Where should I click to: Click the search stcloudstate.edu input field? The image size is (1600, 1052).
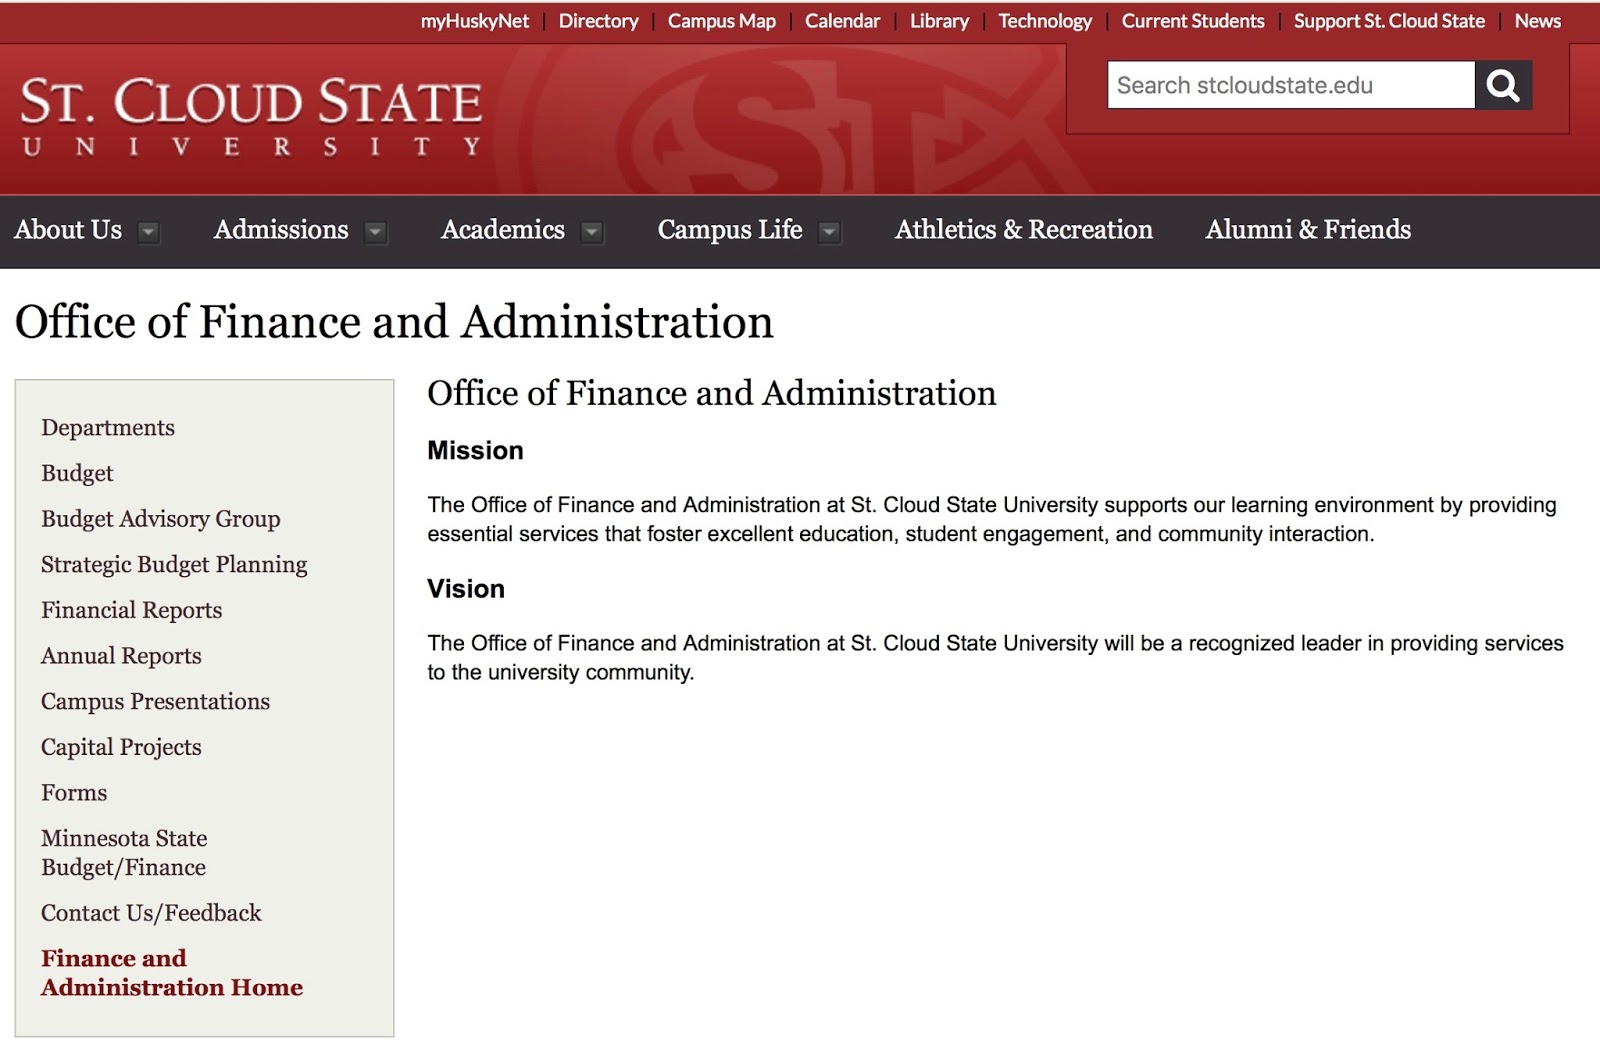[x=1291, y=85]
